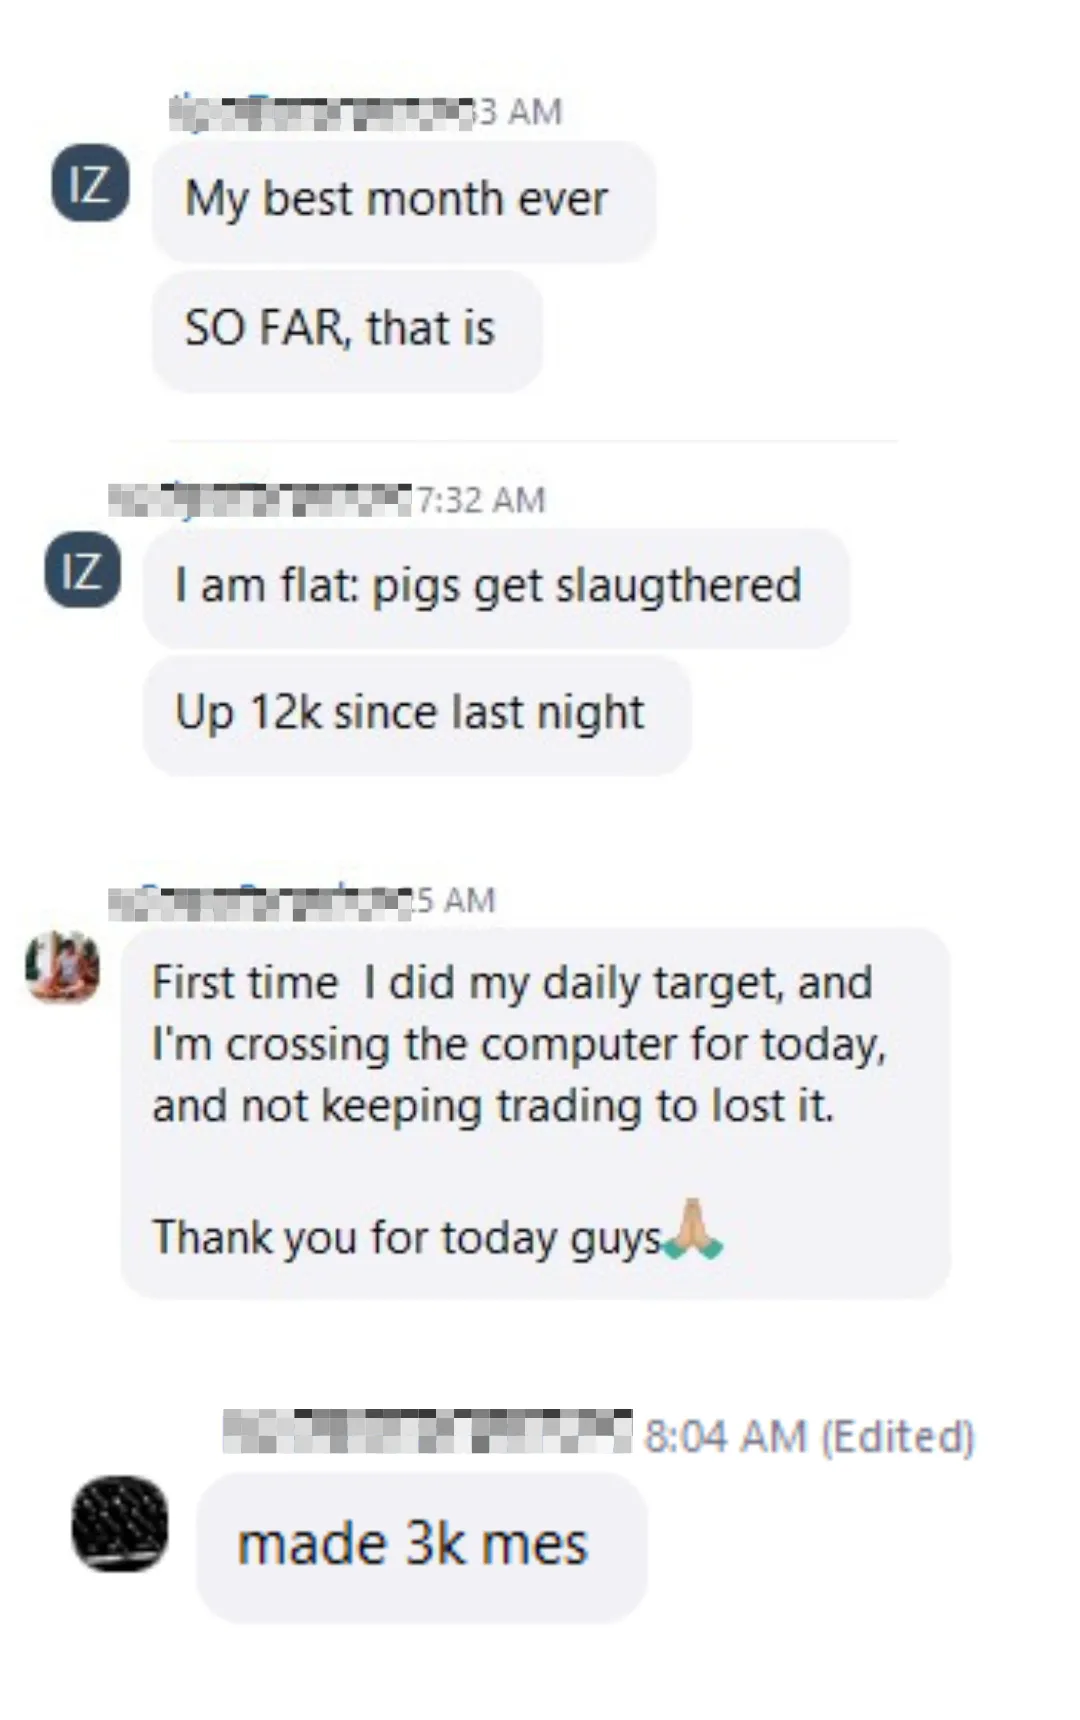Click the "First time I did my daily target" message

coord(535,1113)
